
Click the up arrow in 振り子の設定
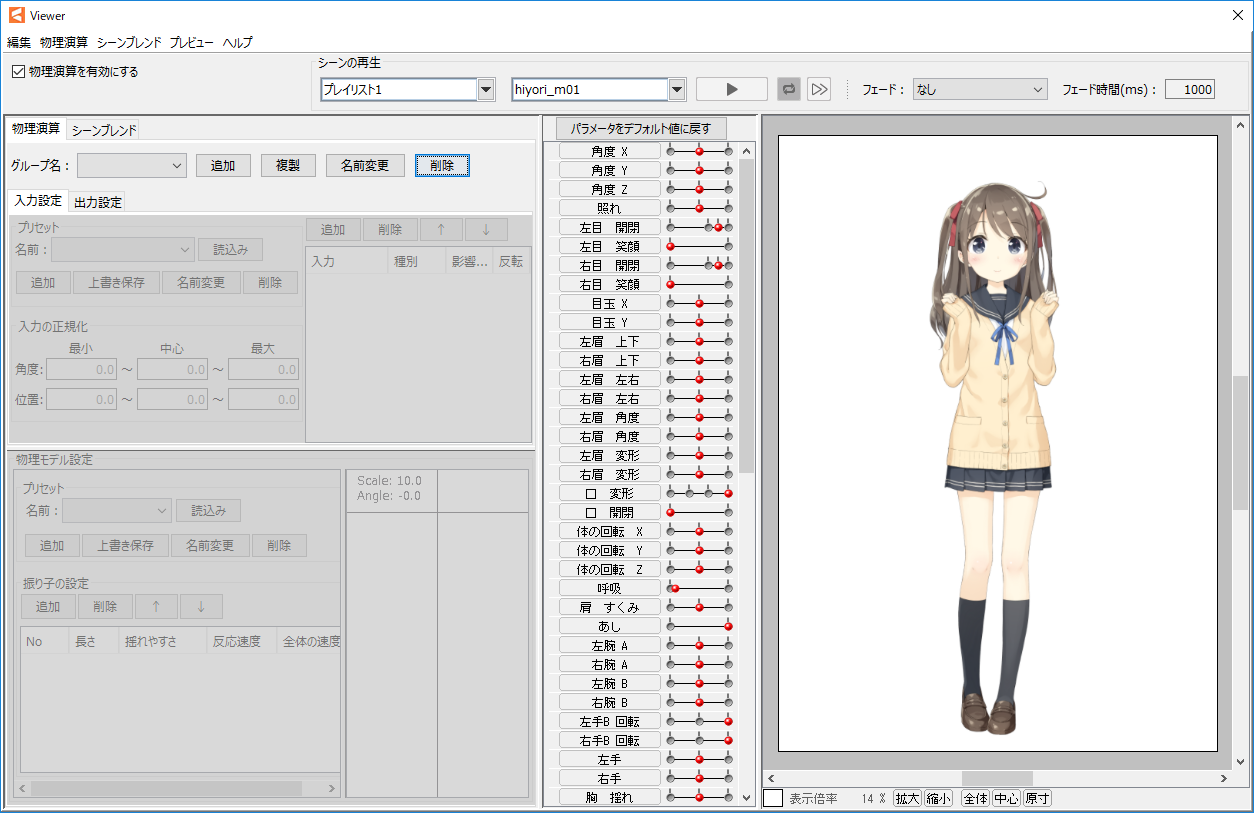click(x=156, y=606)
